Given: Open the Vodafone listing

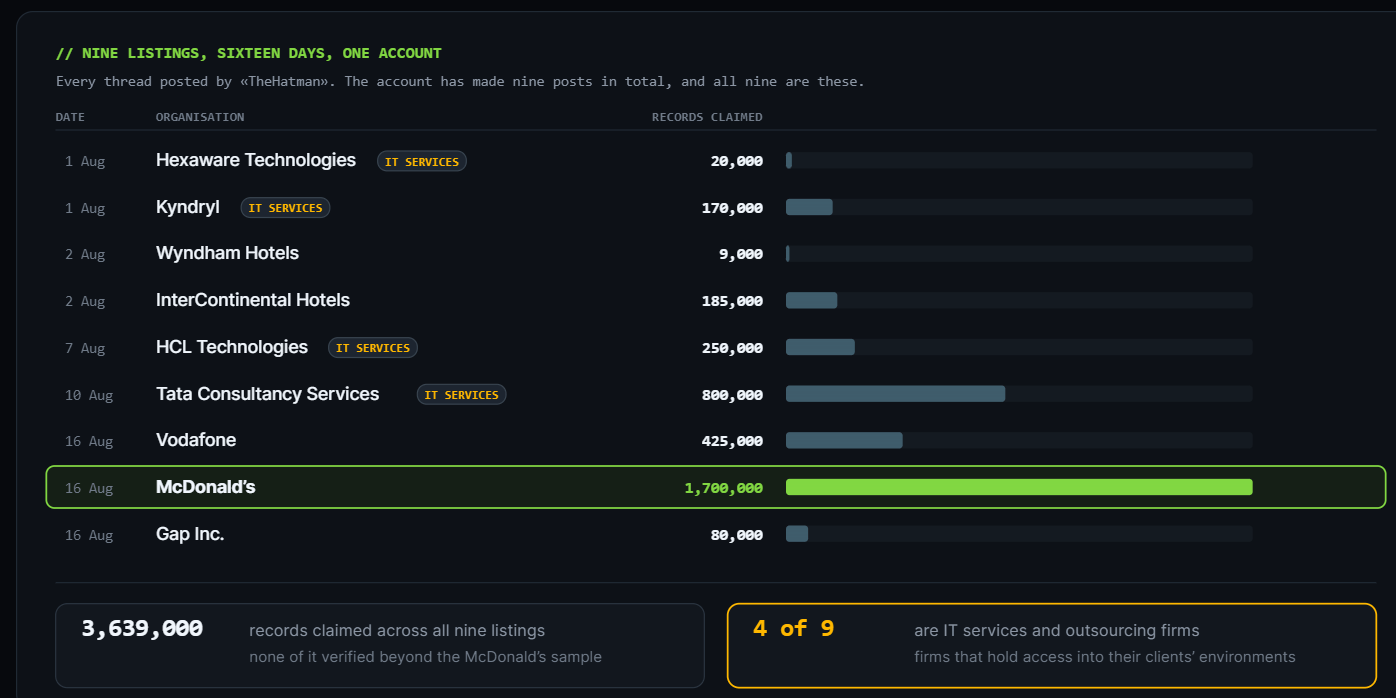Looking at the screenshot, I should (716, 440).
